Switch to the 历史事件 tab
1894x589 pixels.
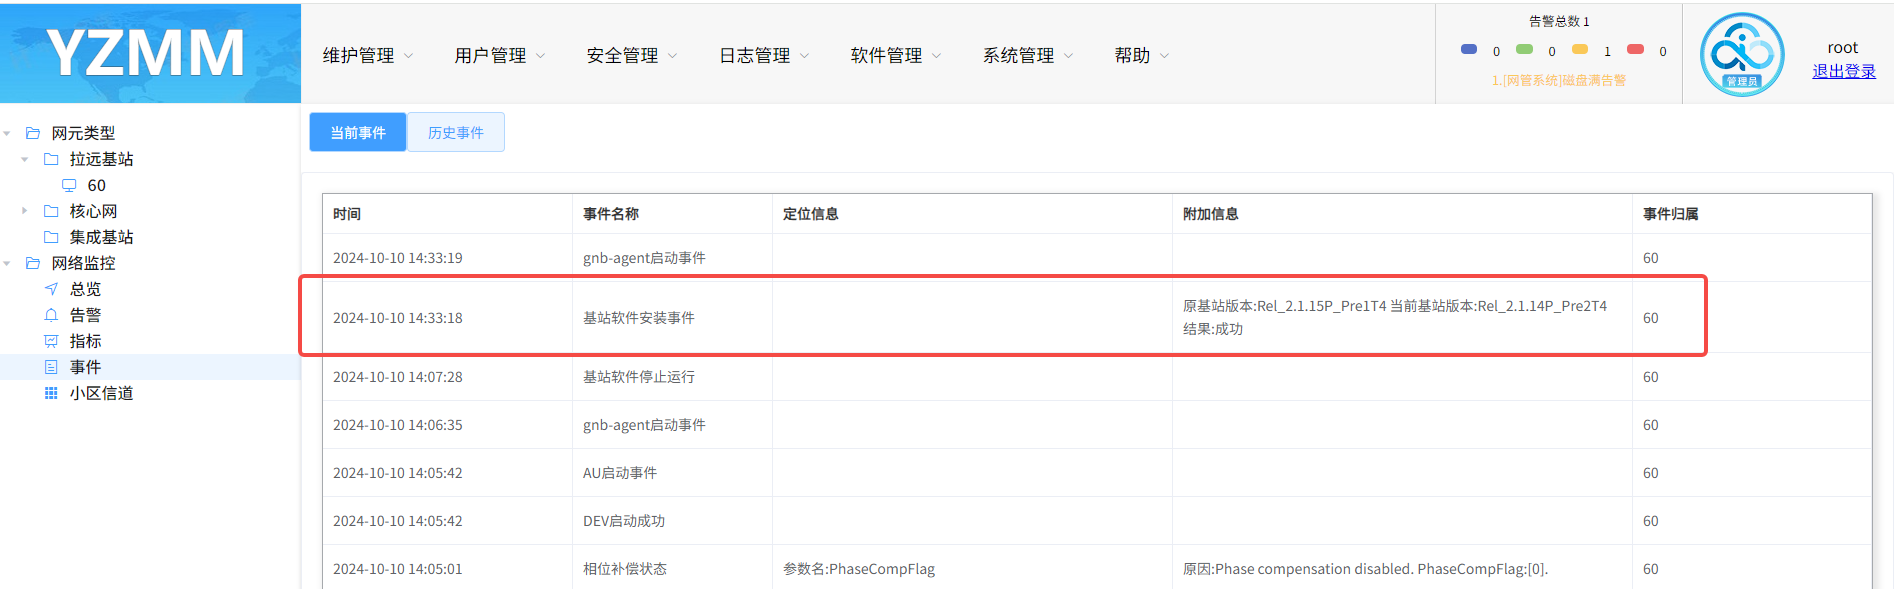click(x=456, y=132)
